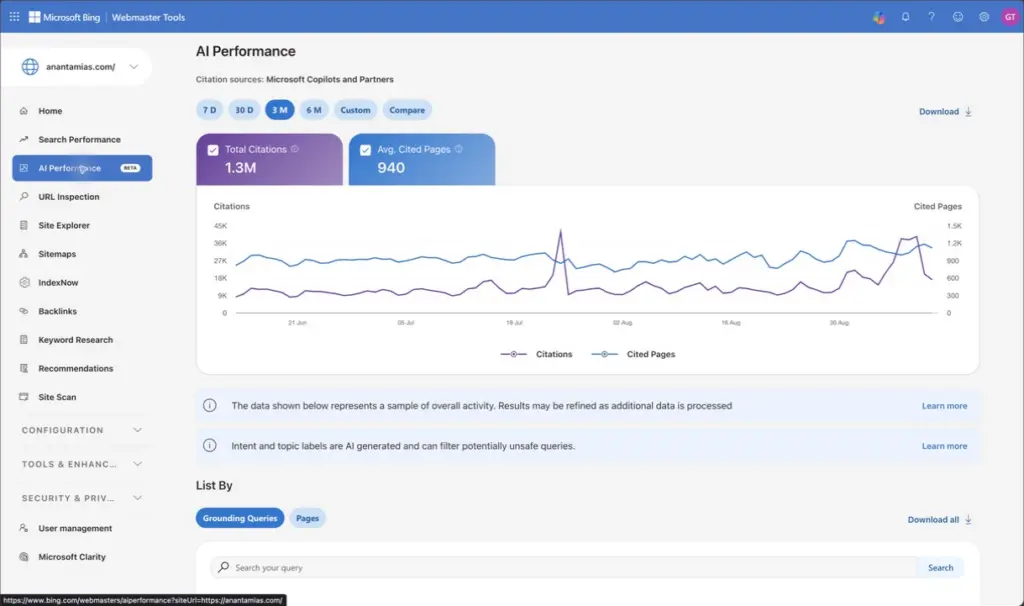Open the settings gear icon
The image size is (1024, 606).
(x=984, y=17)
